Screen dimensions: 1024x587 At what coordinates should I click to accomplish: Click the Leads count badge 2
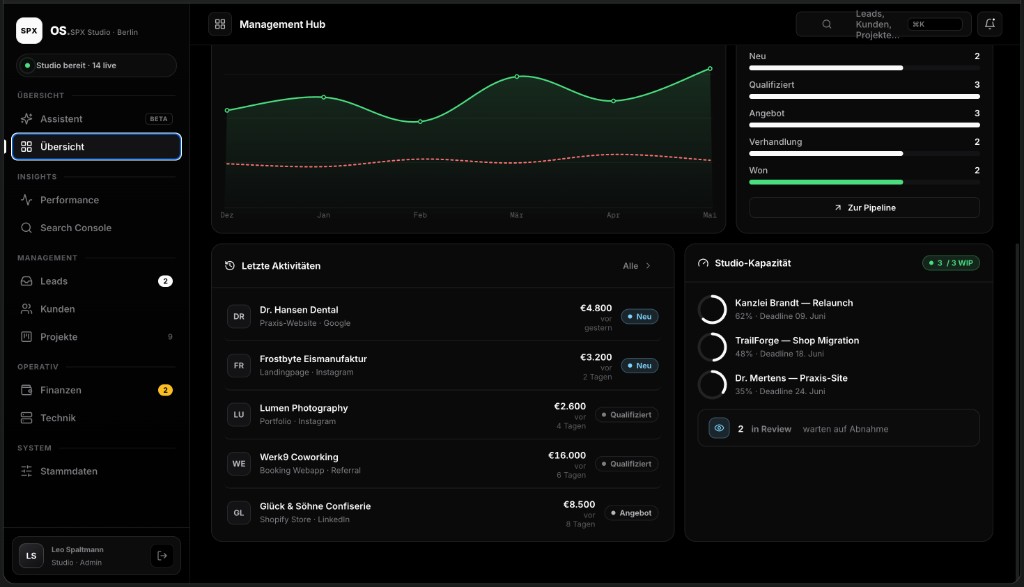[x=165, y=281]
